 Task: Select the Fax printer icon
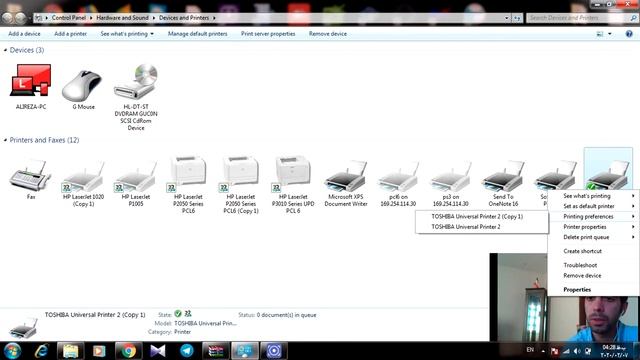(x=31, y=176)
